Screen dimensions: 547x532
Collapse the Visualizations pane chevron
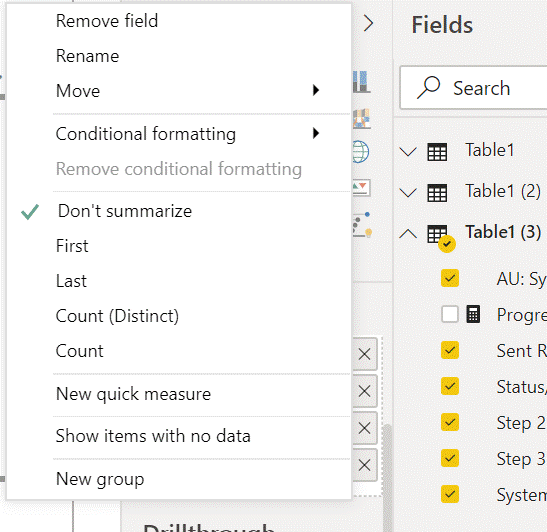pos(368,23)
